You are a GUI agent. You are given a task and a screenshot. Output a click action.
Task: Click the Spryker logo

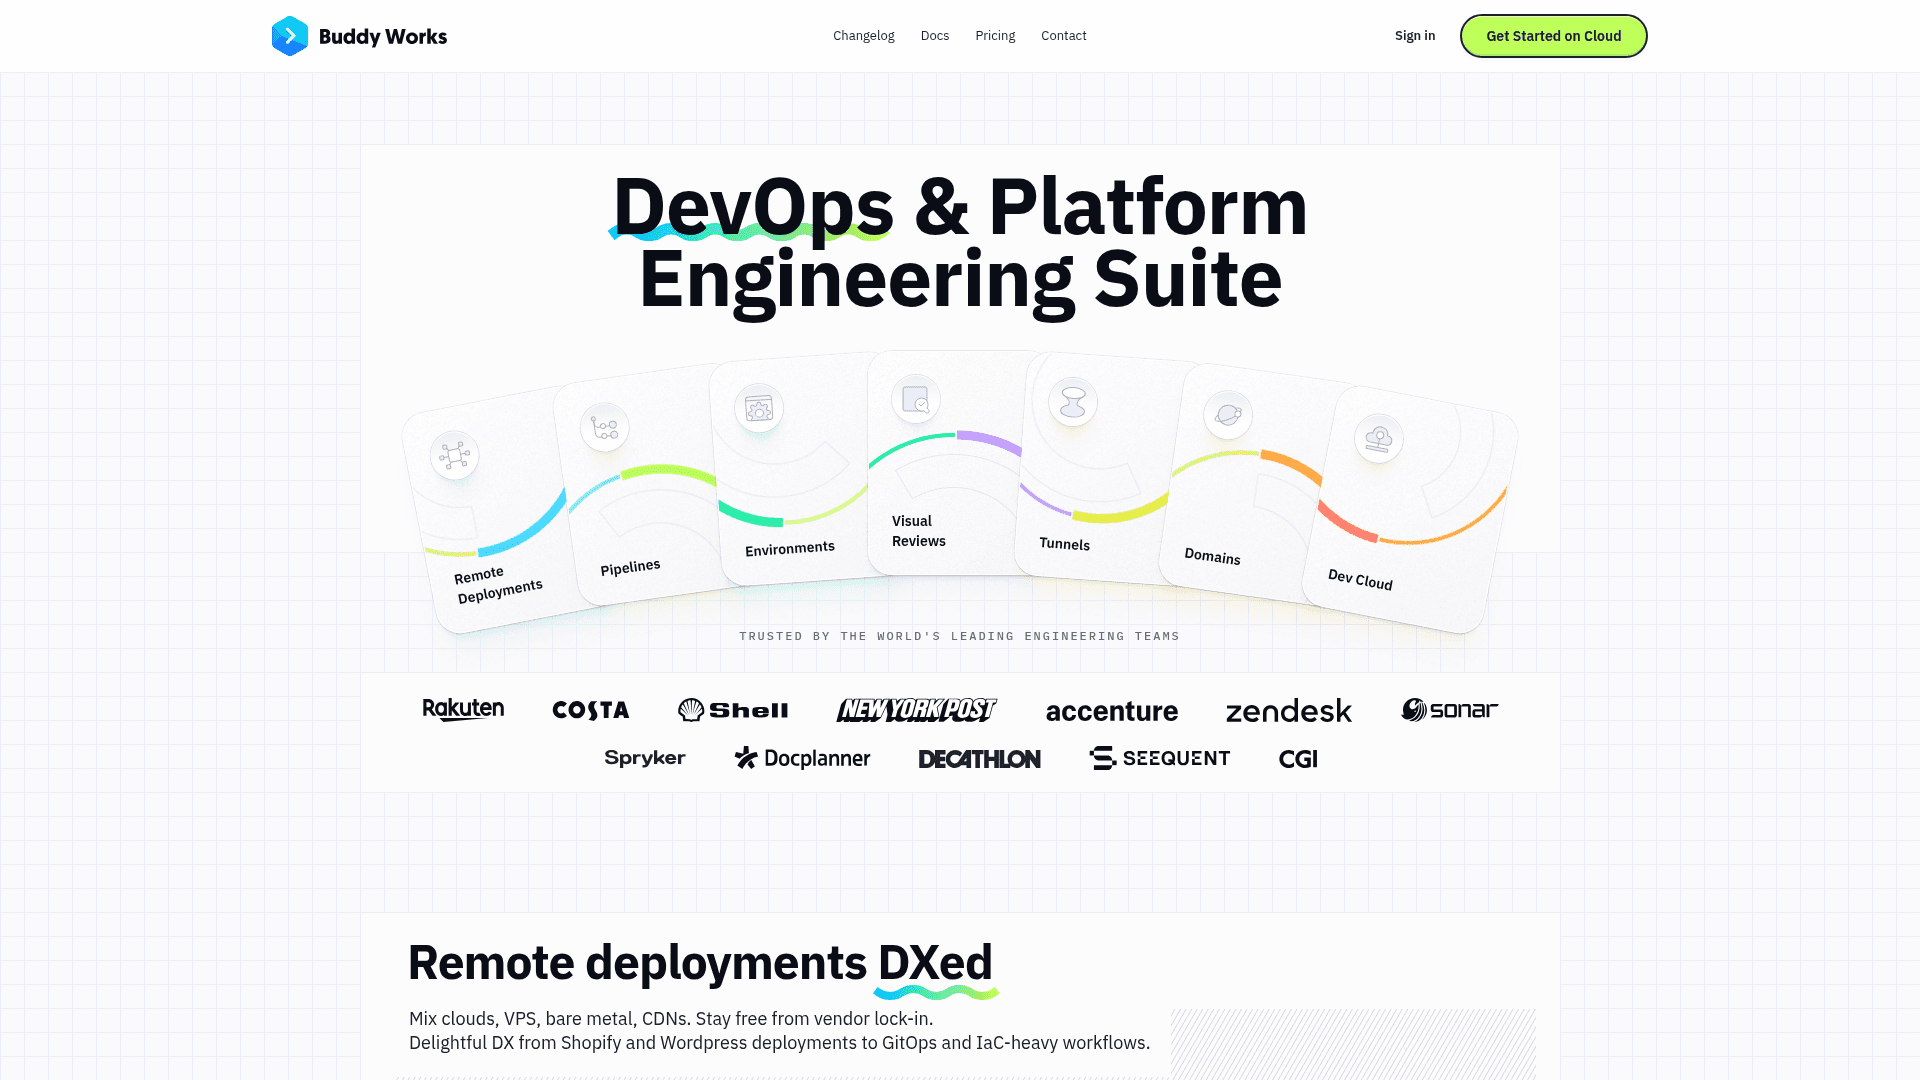pyautogui.click(x=645, y=758)
